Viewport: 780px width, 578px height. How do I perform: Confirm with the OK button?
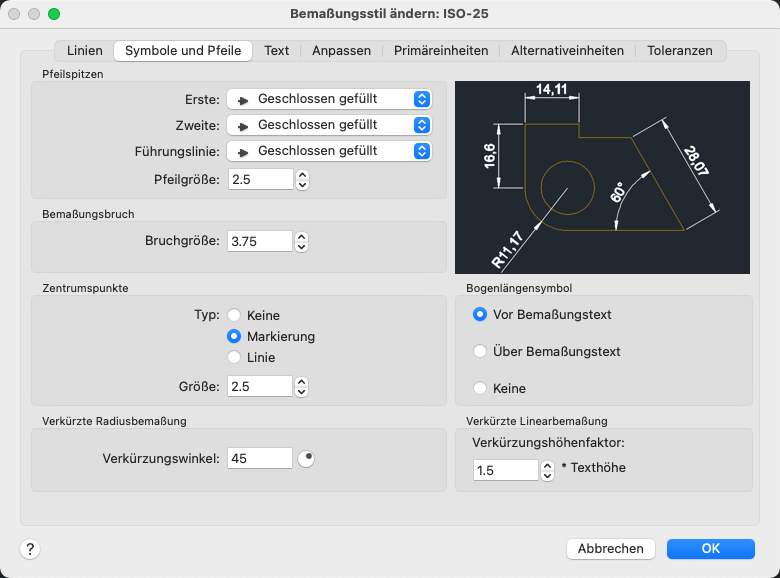(x=711, y=548)
